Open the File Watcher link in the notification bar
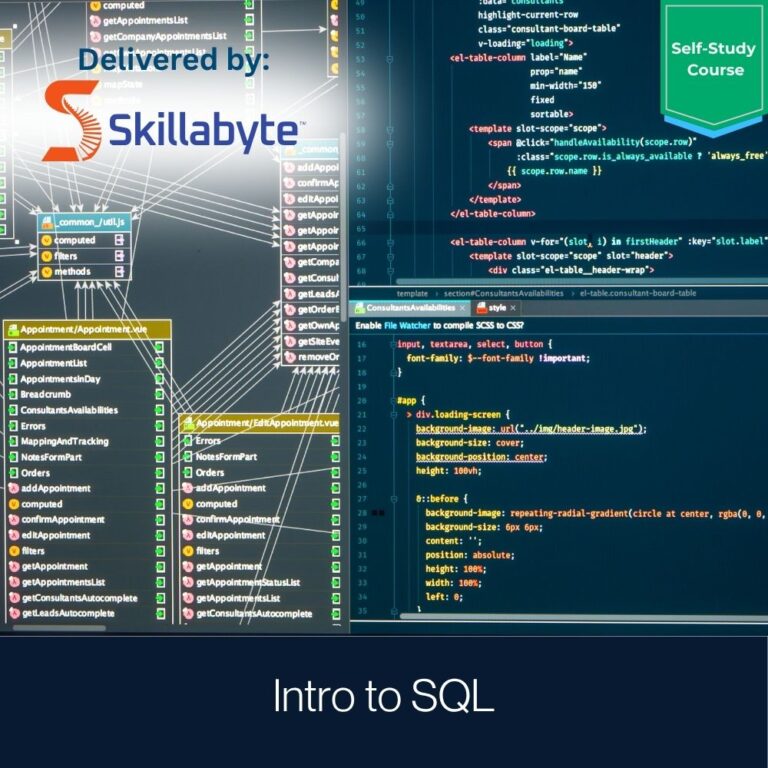 [x=407, y=325]
